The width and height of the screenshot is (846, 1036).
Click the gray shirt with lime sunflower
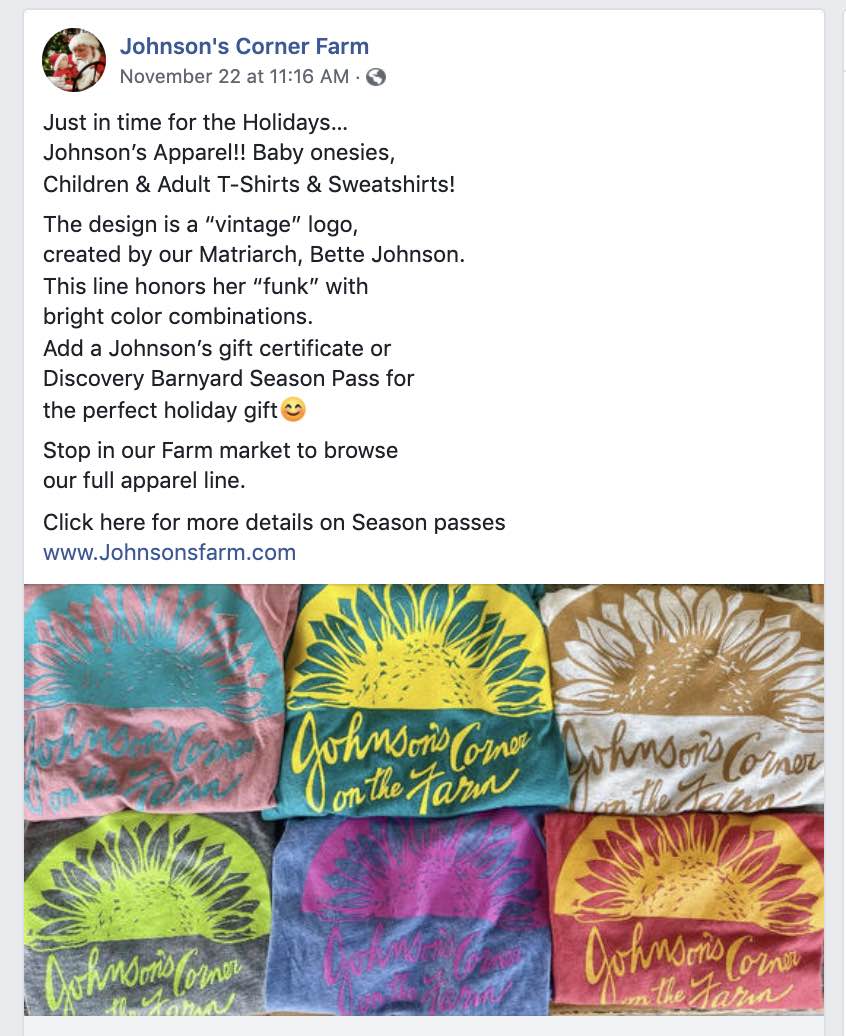pos(149,915)
